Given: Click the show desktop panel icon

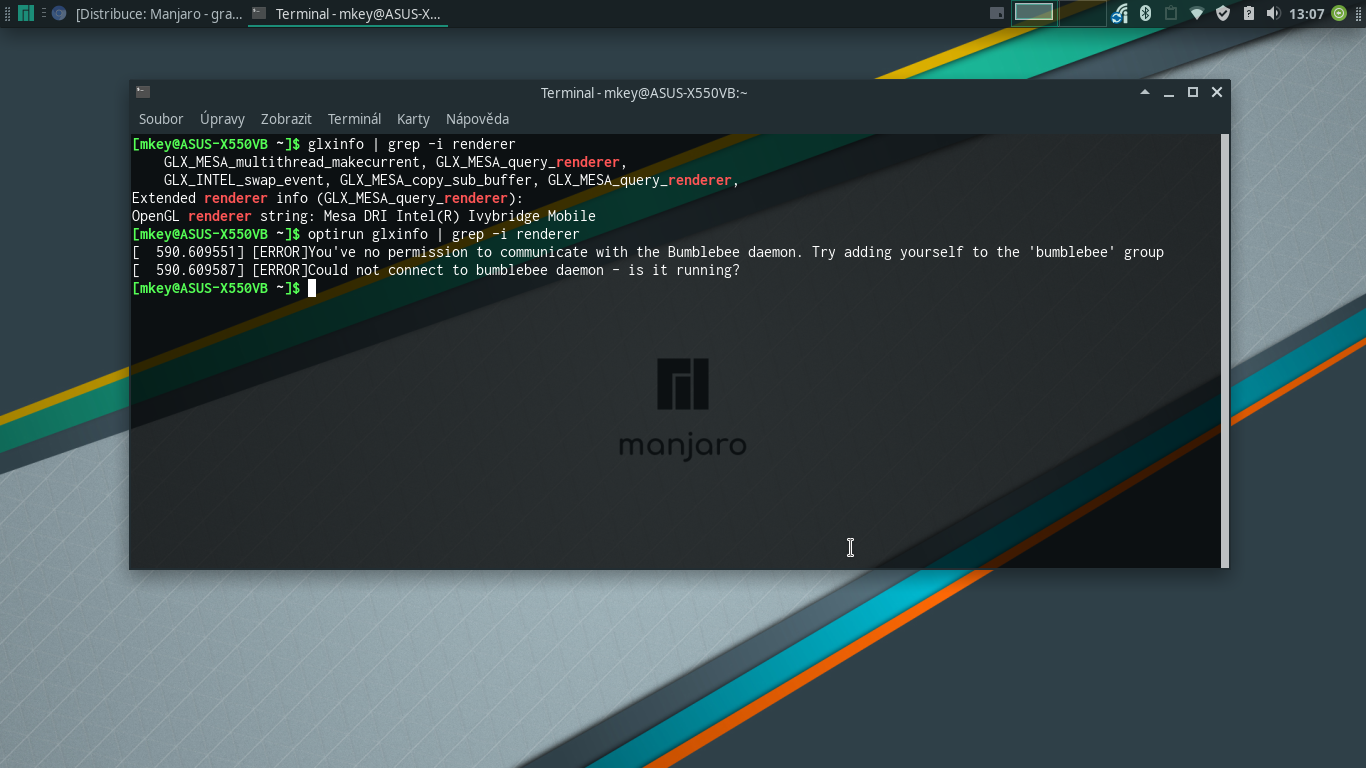Looking at the screenshot, I should tap(997, 13).
